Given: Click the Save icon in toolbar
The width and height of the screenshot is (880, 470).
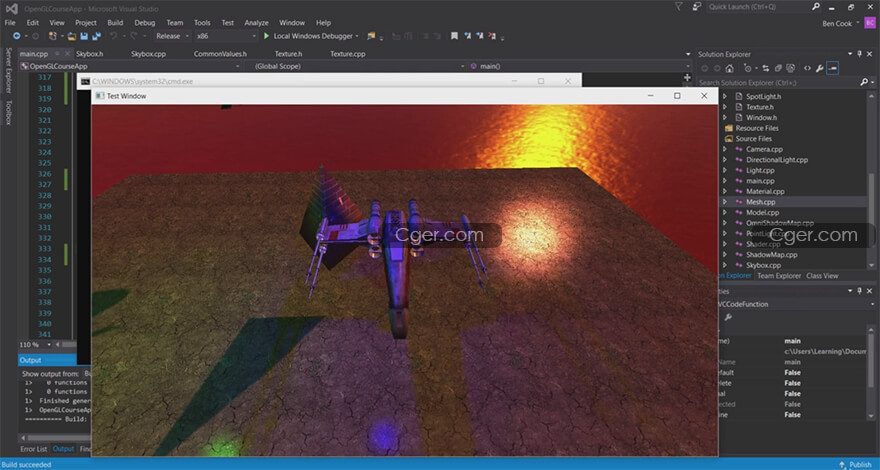Looking at the screenshot, I should pos(84,36).
